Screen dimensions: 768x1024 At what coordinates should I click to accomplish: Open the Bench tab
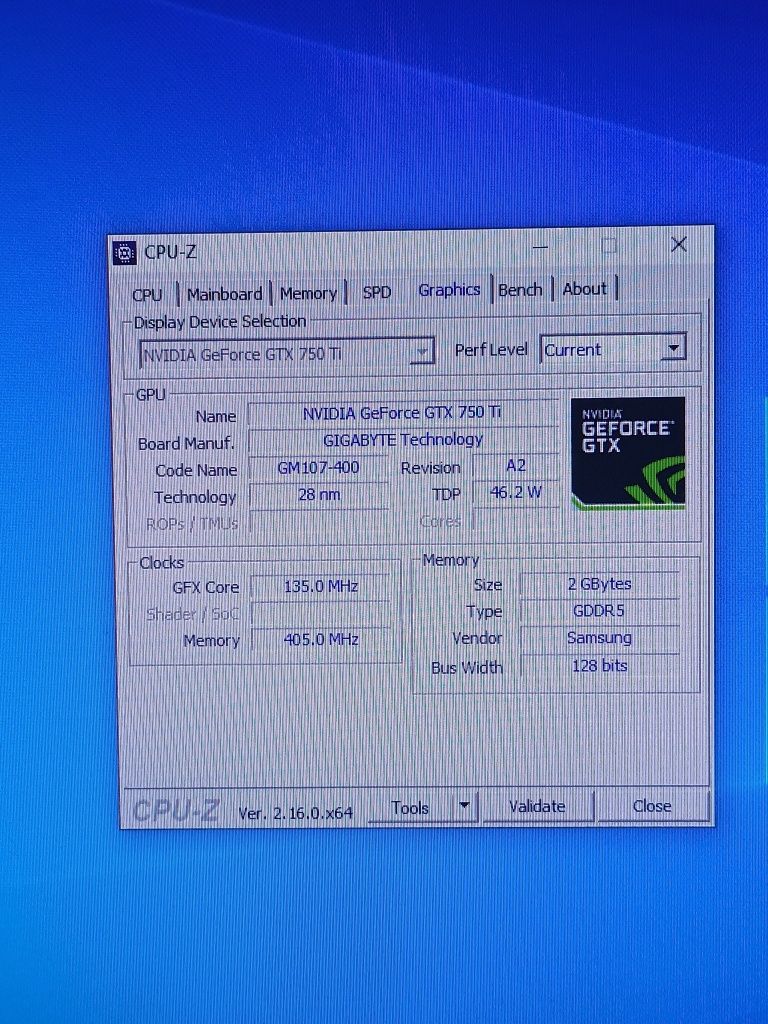[x=520, y=289]
